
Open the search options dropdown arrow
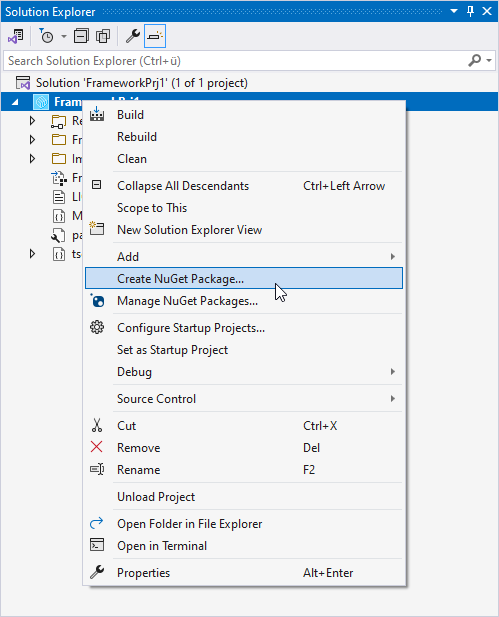[x=489, y=61]
